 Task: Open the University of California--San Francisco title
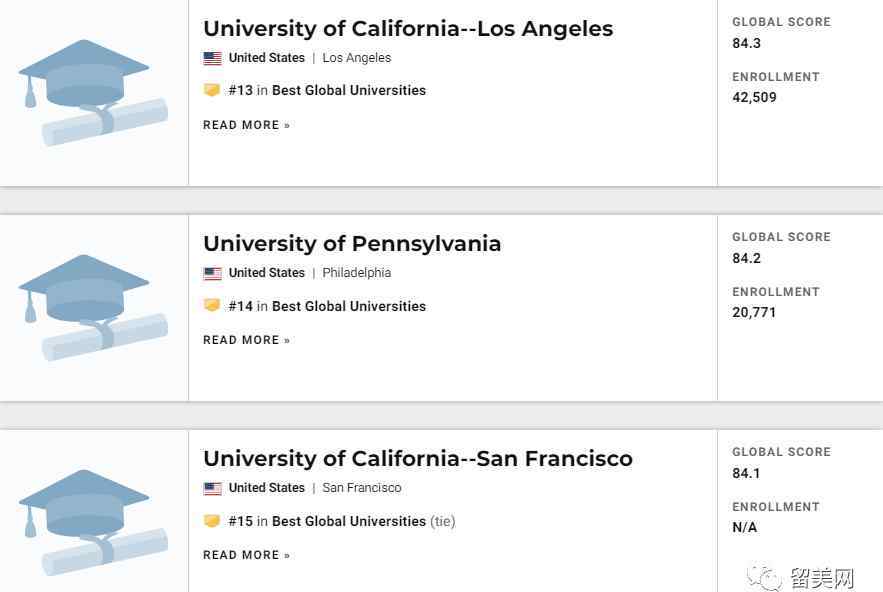[x=418, y=459]
